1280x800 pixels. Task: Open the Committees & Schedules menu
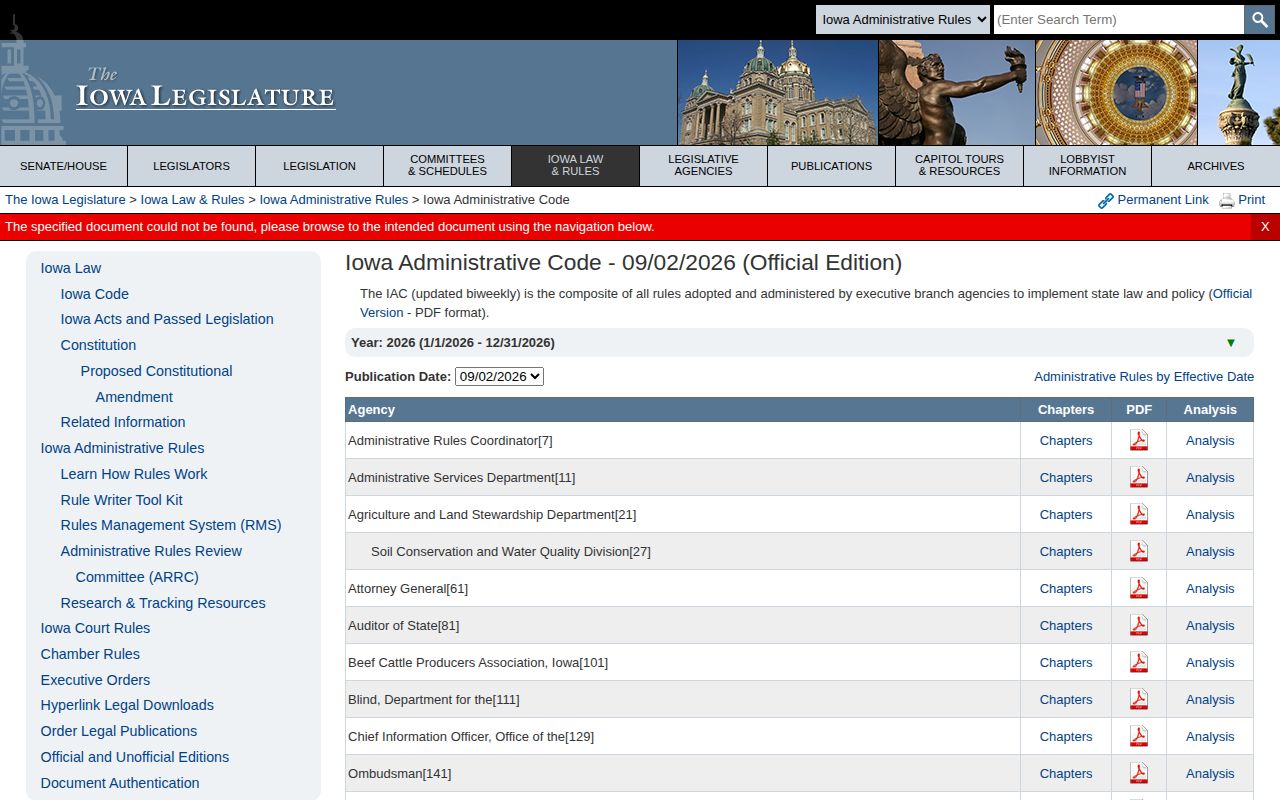pyautogui.click(x=447, y=166)
